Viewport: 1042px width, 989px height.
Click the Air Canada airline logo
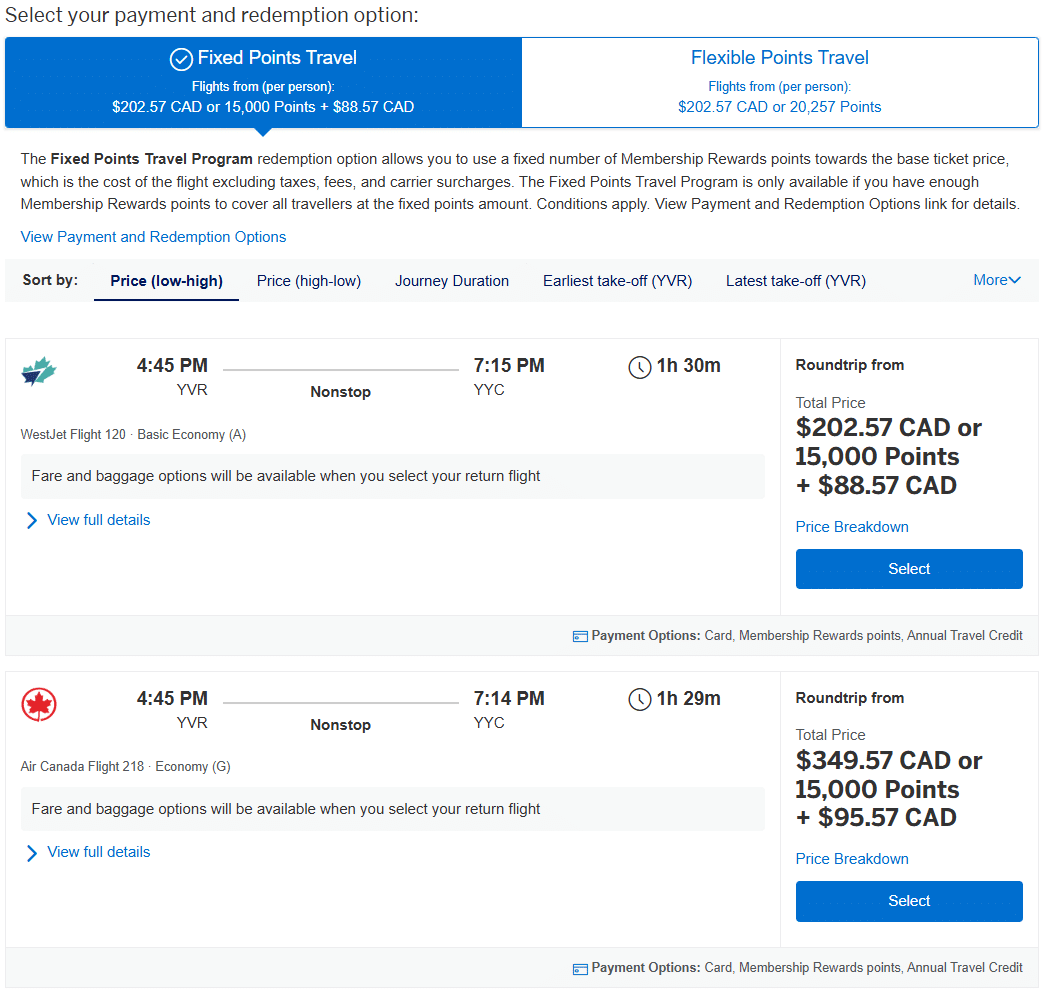coord(38,704)
